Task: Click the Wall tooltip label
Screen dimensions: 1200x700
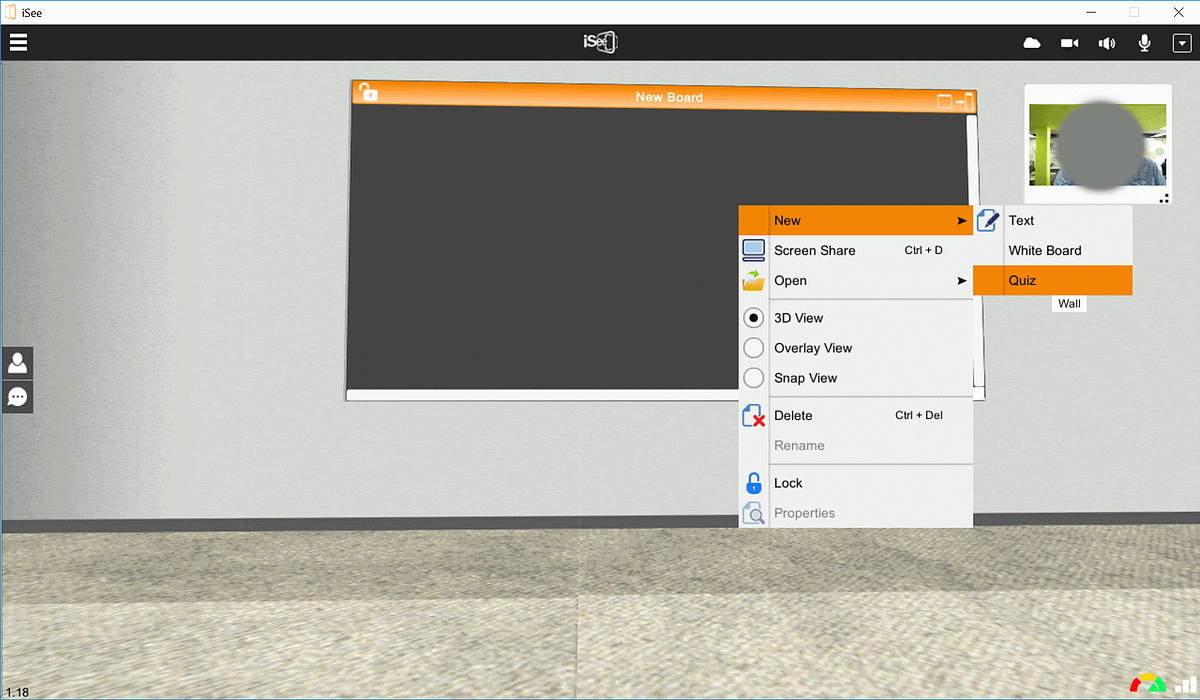Action: point(1070,304)
